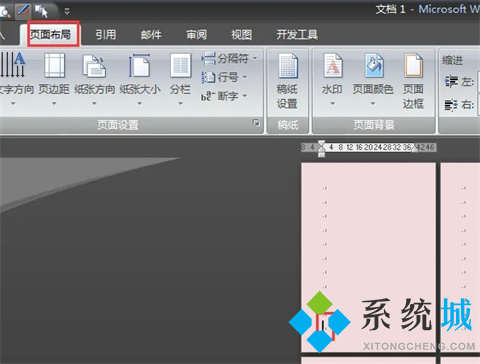The height and width of the screenshot is (364, 480).
Task: Switch to the 引用 tab
Action: coord(106,34)
